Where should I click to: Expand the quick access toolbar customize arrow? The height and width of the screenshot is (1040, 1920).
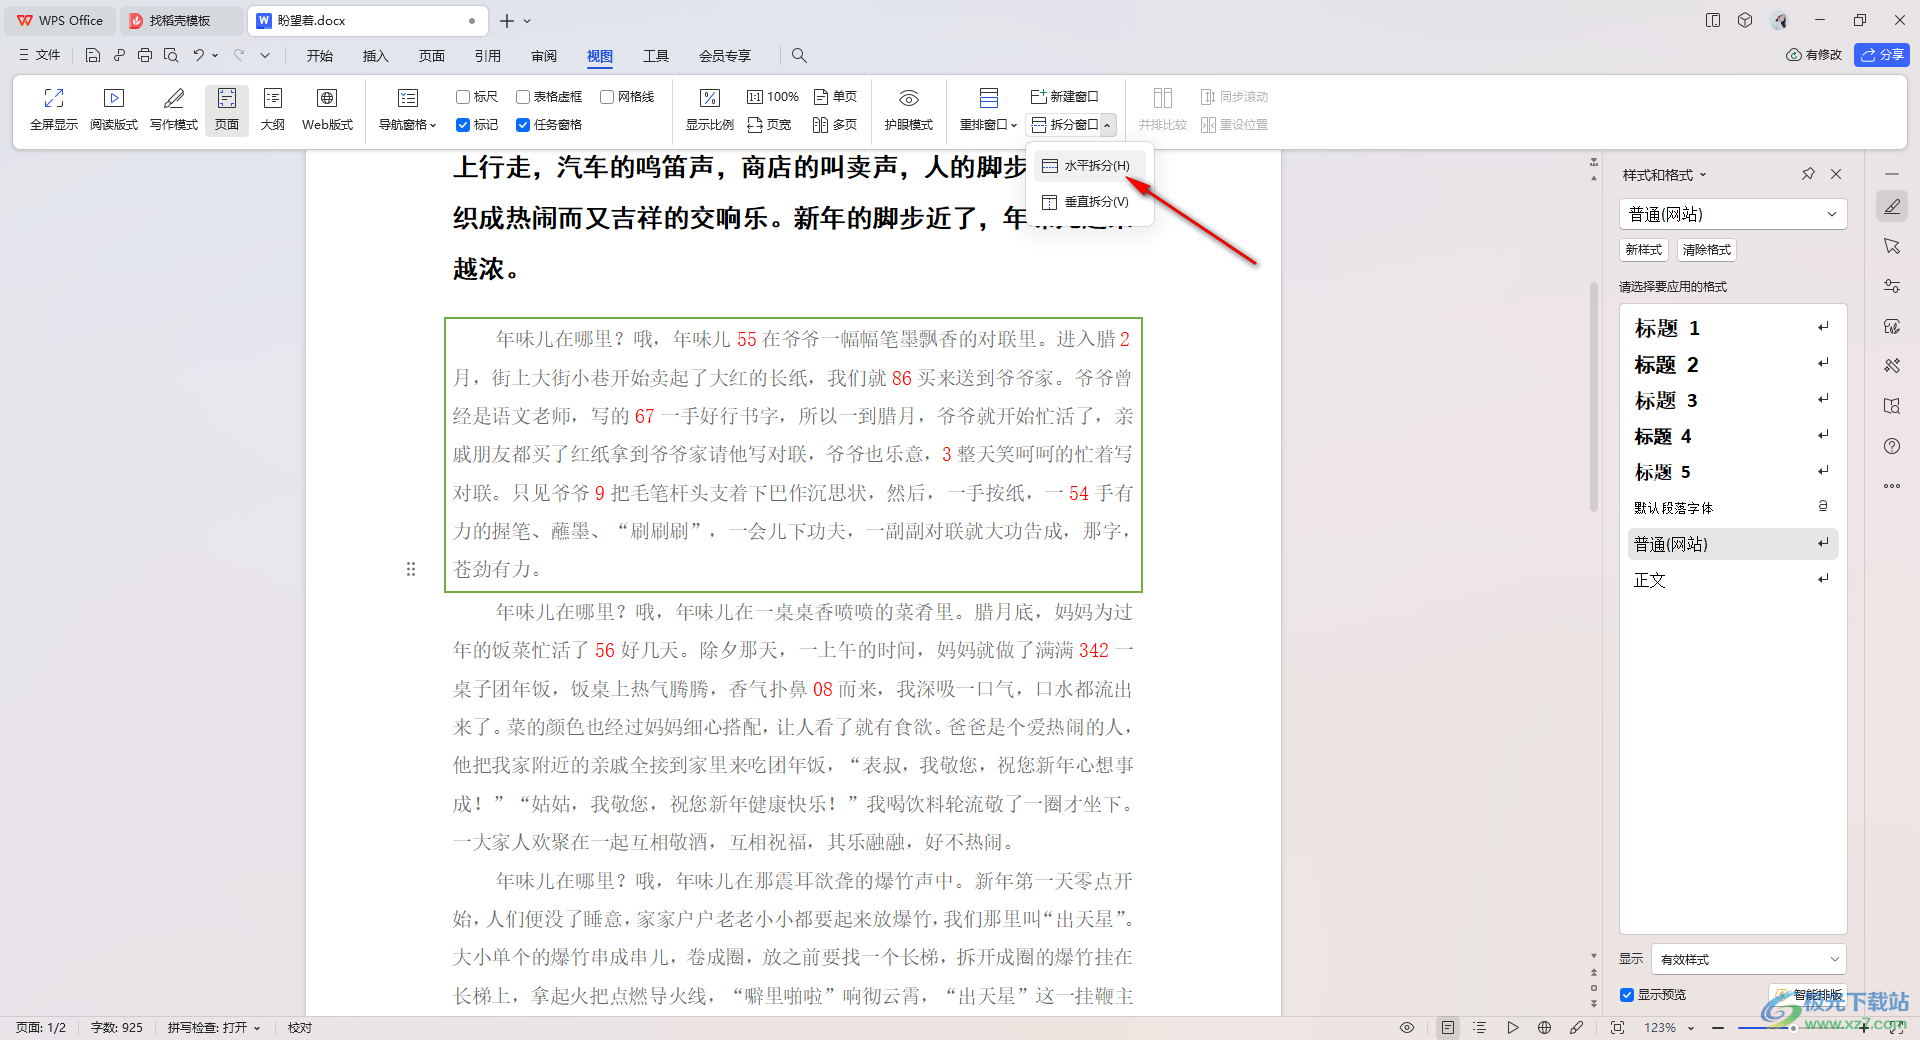coord(265,55)
